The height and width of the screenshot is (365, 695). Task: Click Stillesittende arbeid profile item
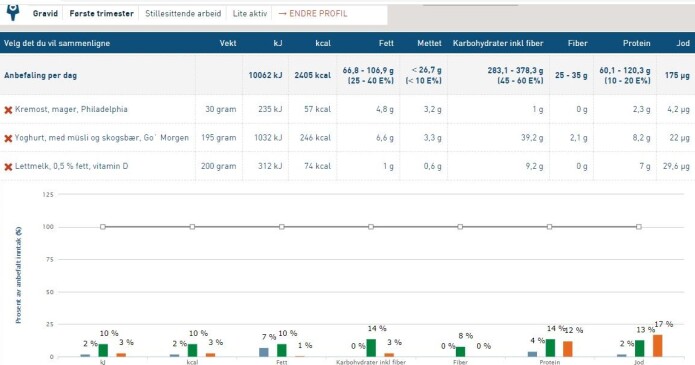(x=183, y=14)
